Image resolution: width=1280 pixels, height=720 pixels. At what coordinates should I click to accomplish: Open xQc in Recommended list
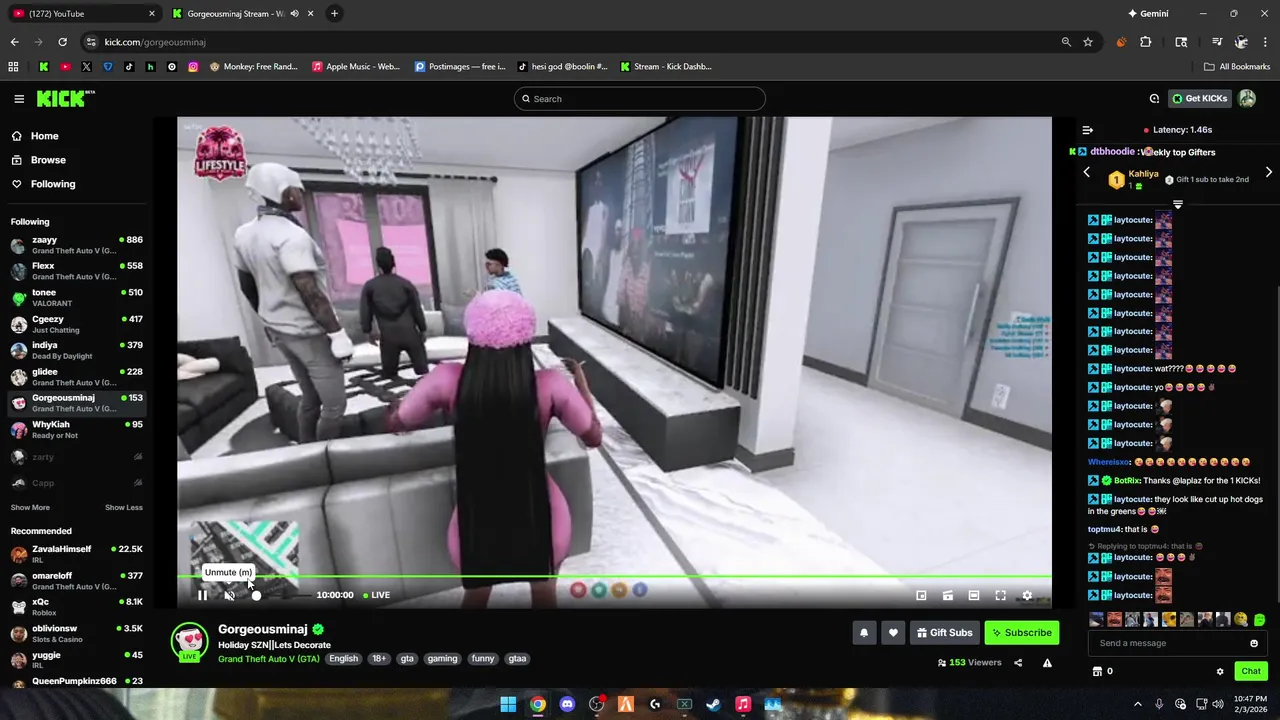pyautogui.click(x=77, y=606)
